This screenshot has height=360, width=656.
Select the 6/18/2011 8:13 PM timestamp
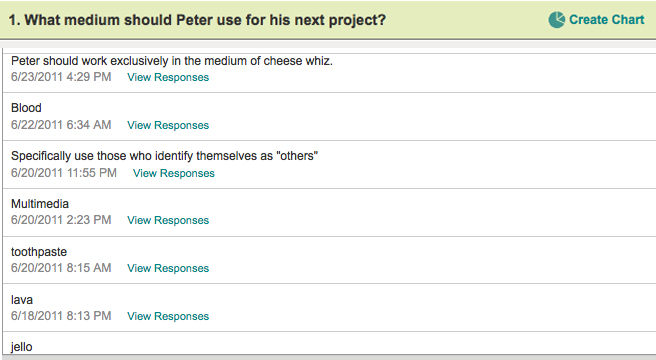(x=61, y=316)
